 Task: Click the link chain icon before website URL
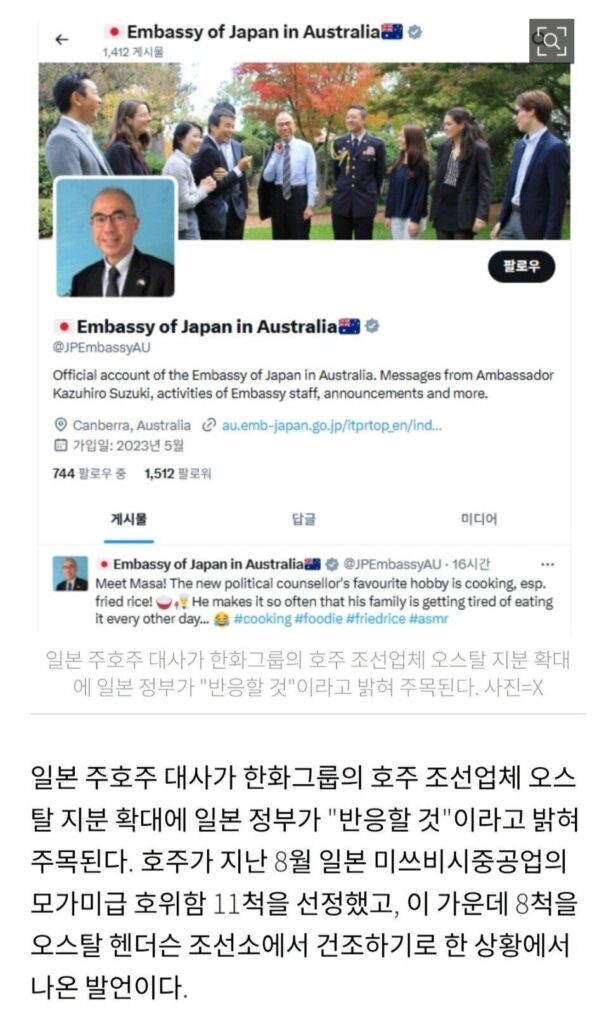pos(209,425)
